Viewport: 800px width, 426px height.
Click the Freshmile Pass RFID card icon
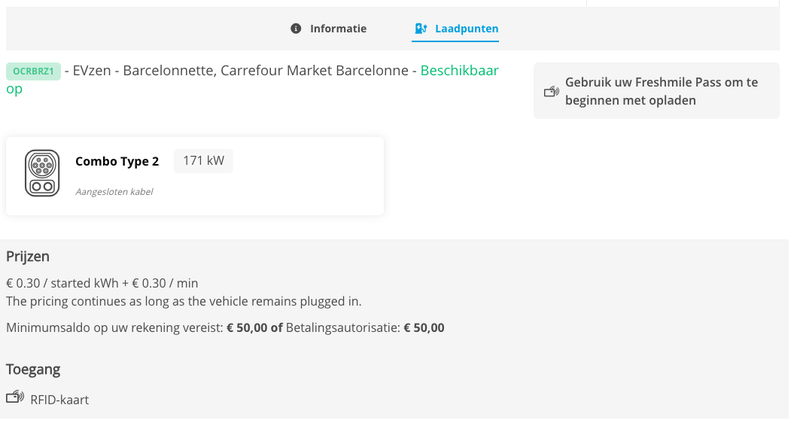tap(551, 92)
